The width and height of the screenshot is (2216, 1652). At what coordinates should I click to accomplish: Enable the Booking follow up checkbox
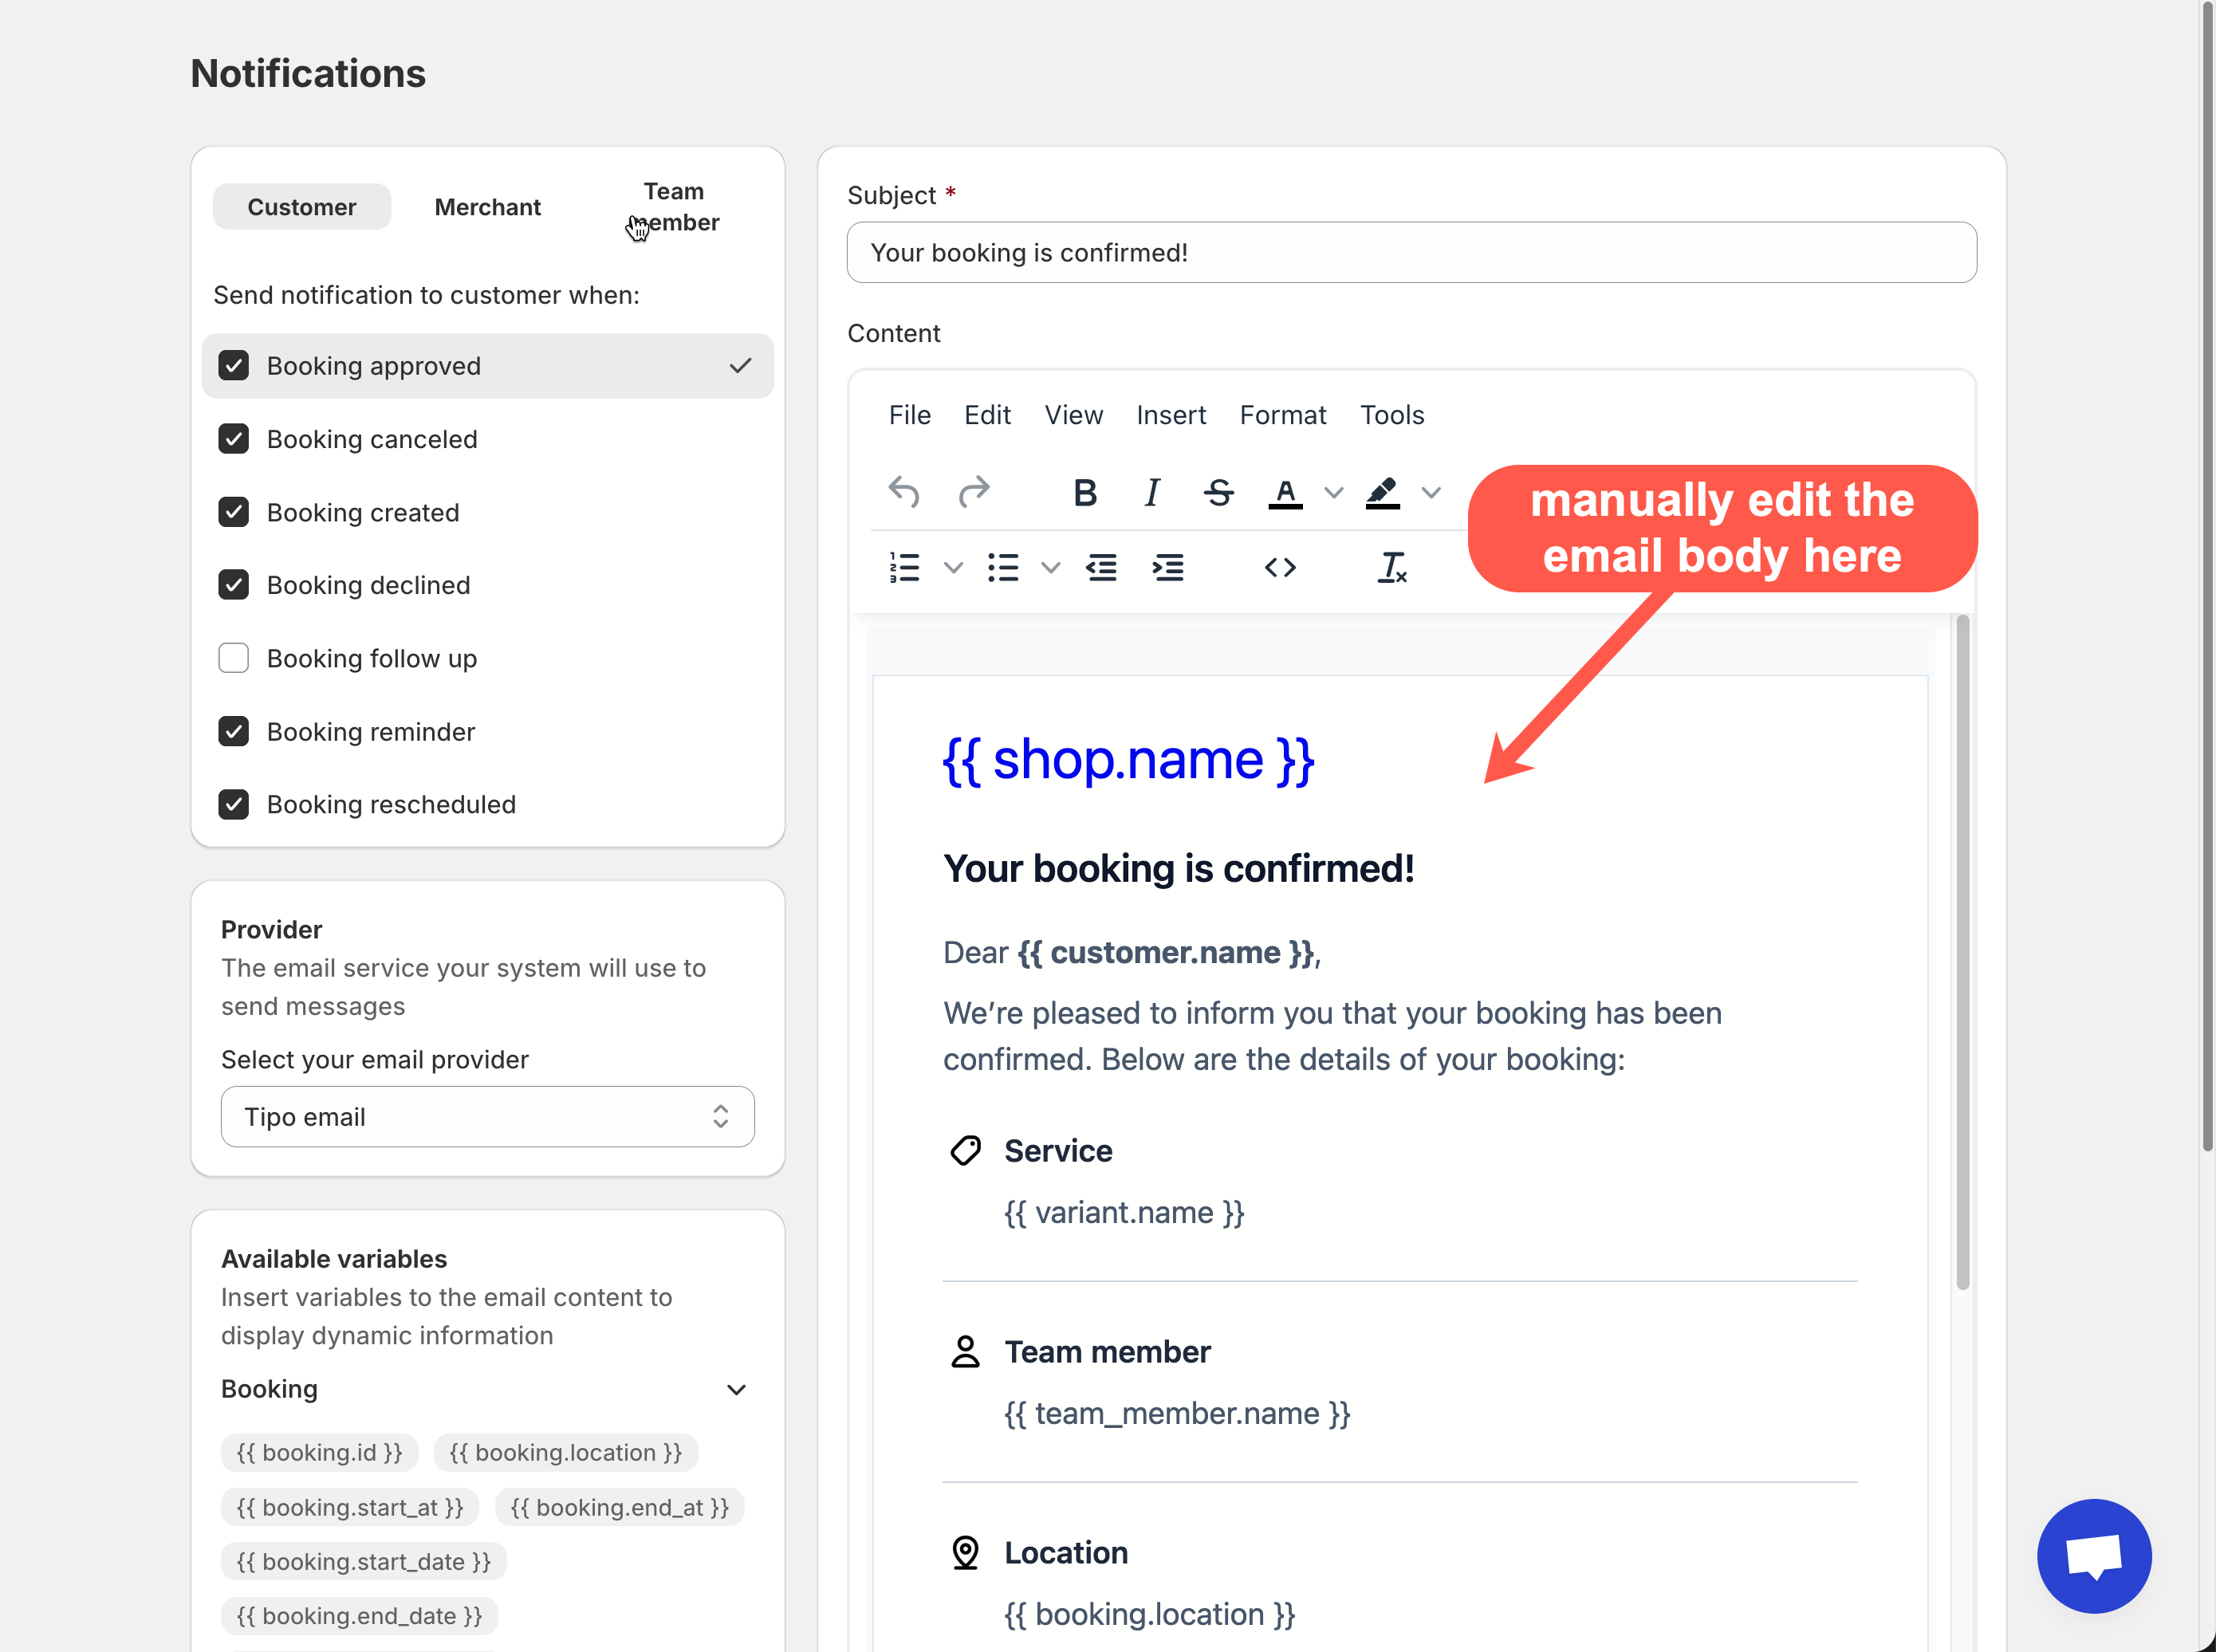(x=234, y=658)
